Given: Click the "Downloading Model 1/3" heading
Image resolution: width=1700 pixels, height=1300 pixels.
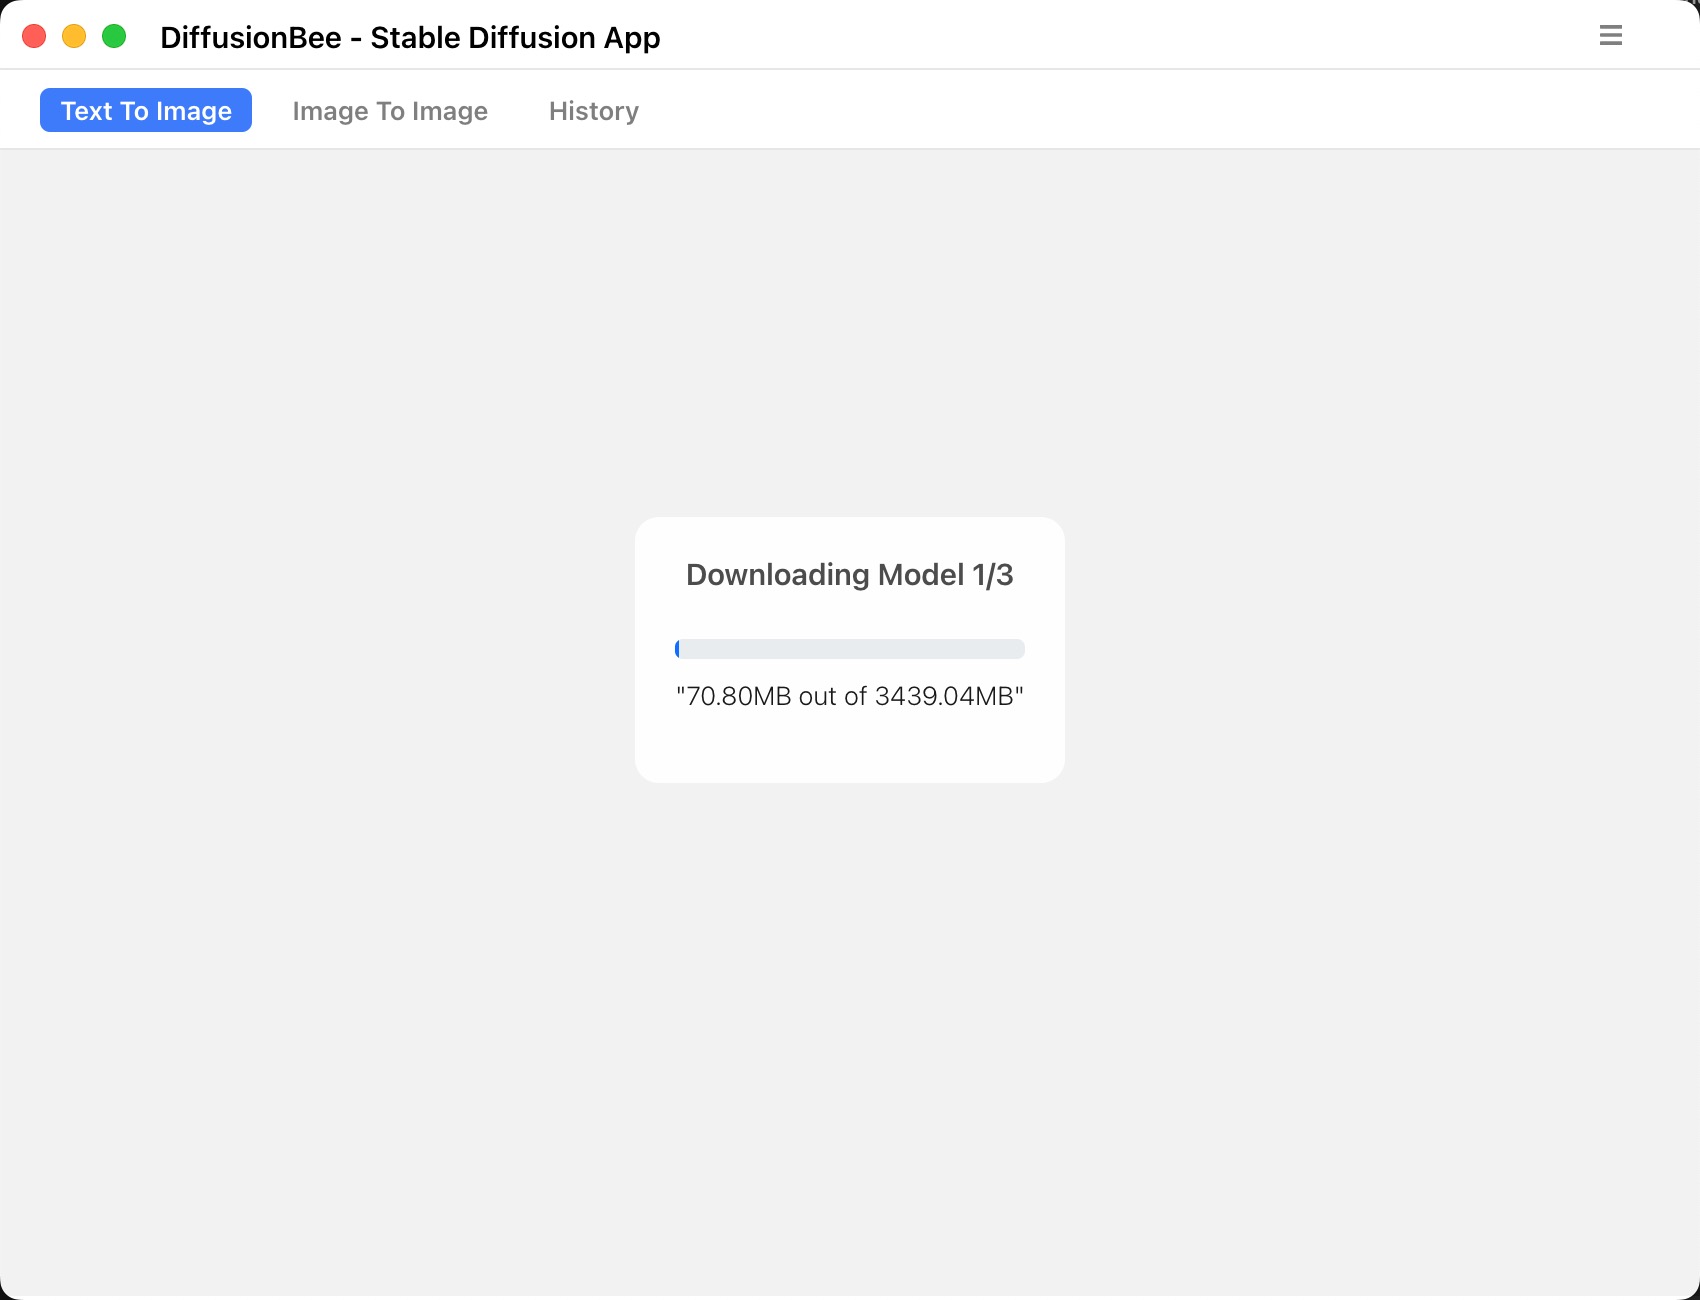Looking at the screenshot, I should point(850,575).
